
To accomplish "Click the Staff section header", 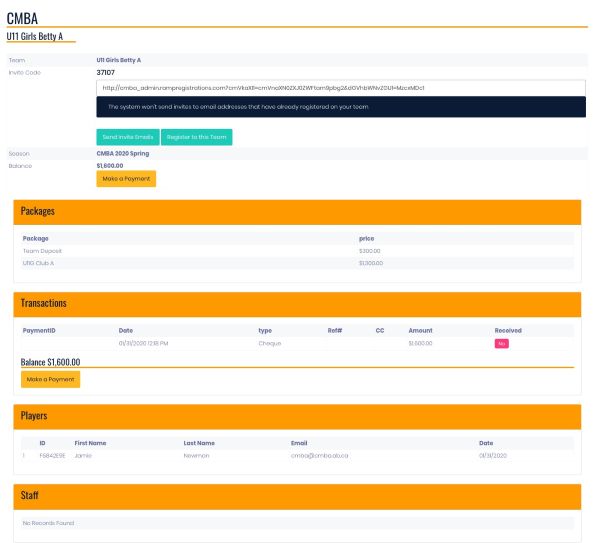I will tap(297, 497).
